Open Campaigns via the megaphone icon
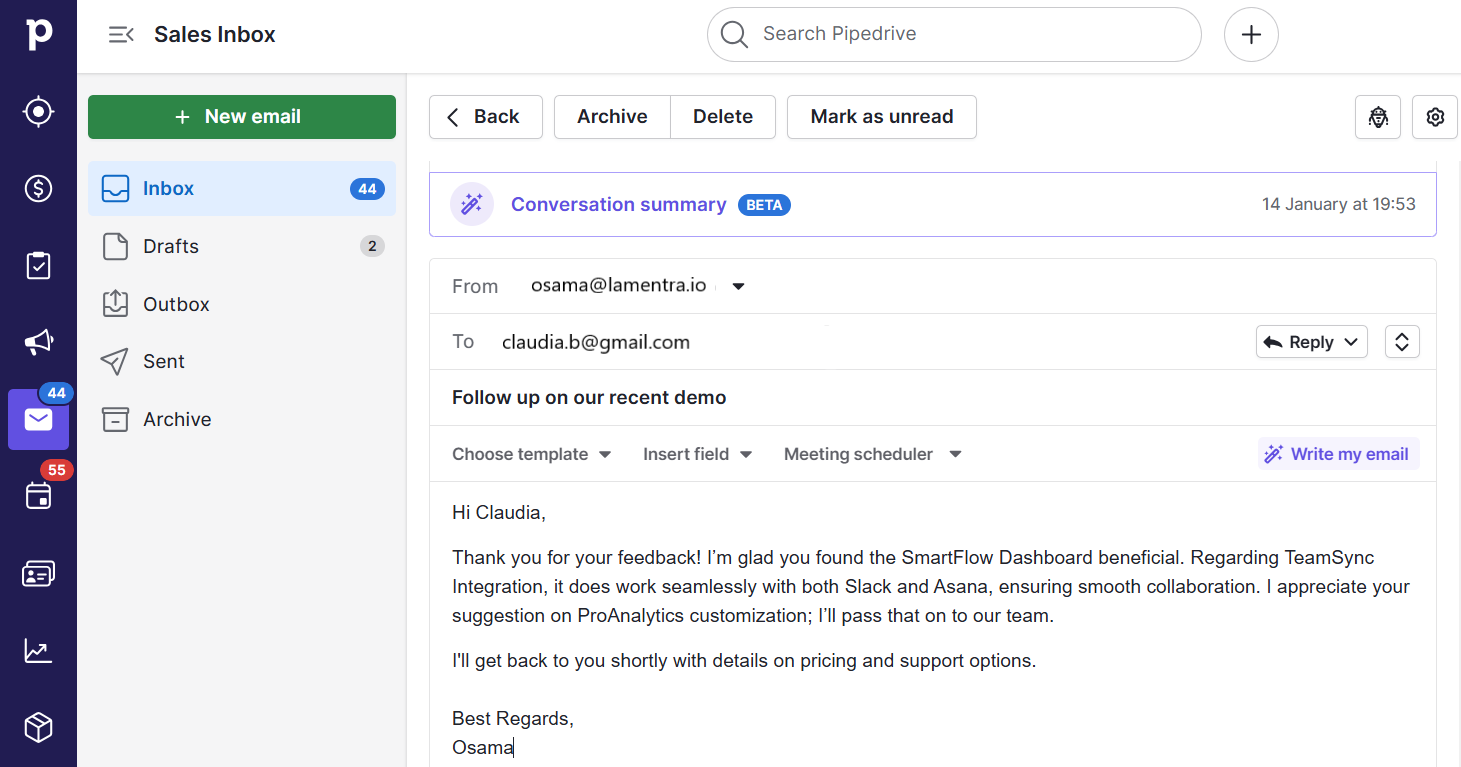The height and width of the screenshot is (767, 1461). tap(38, 342)
